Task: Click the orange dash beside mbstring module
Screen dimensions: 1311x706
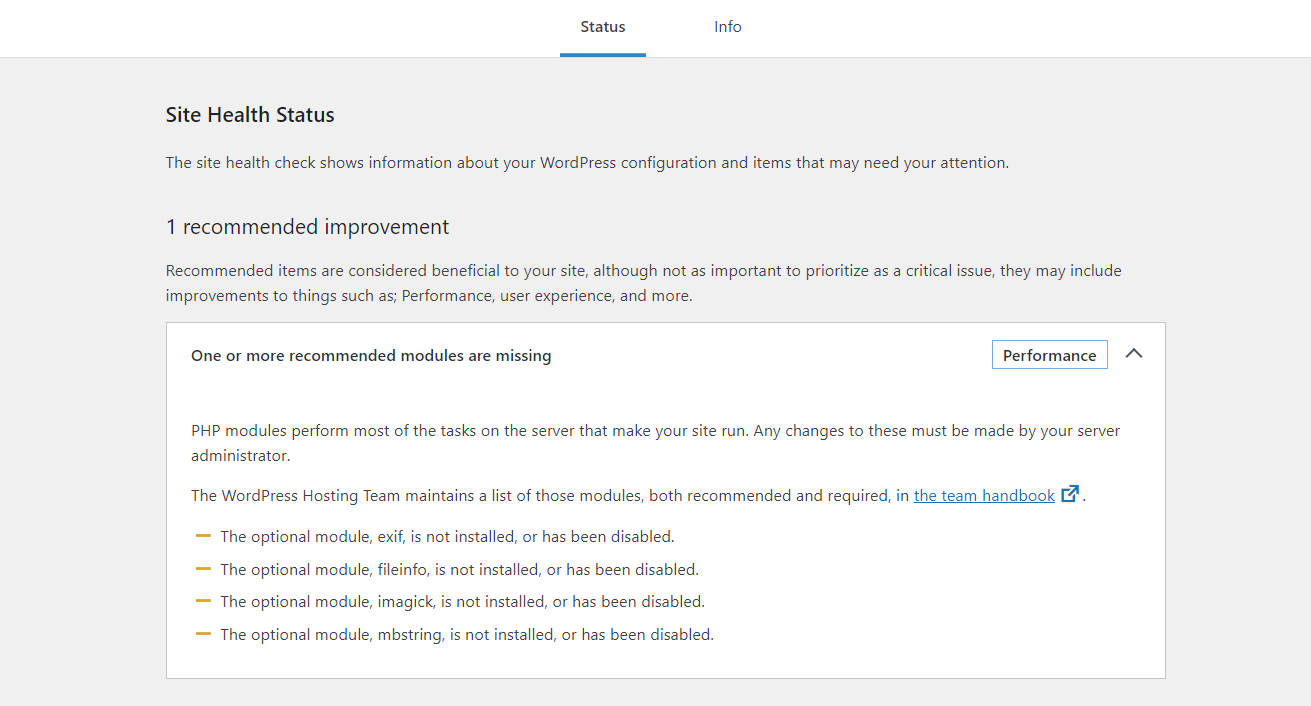Action: pos(203,634)
